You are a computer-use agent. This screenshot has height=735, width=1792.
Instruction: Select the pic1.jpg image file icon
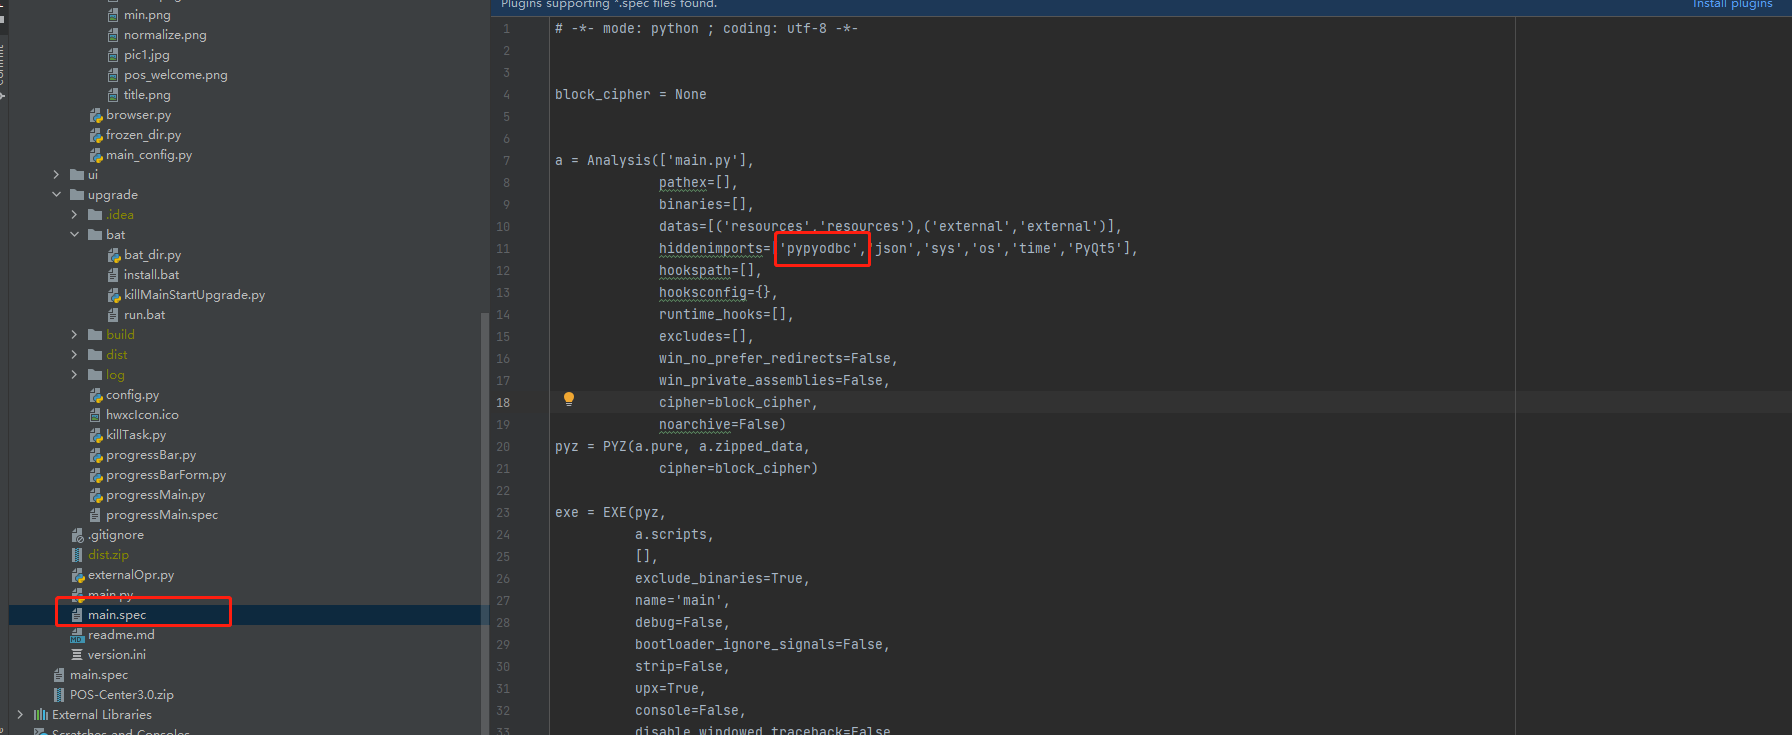pyautogui.click(x=113, y=55)
